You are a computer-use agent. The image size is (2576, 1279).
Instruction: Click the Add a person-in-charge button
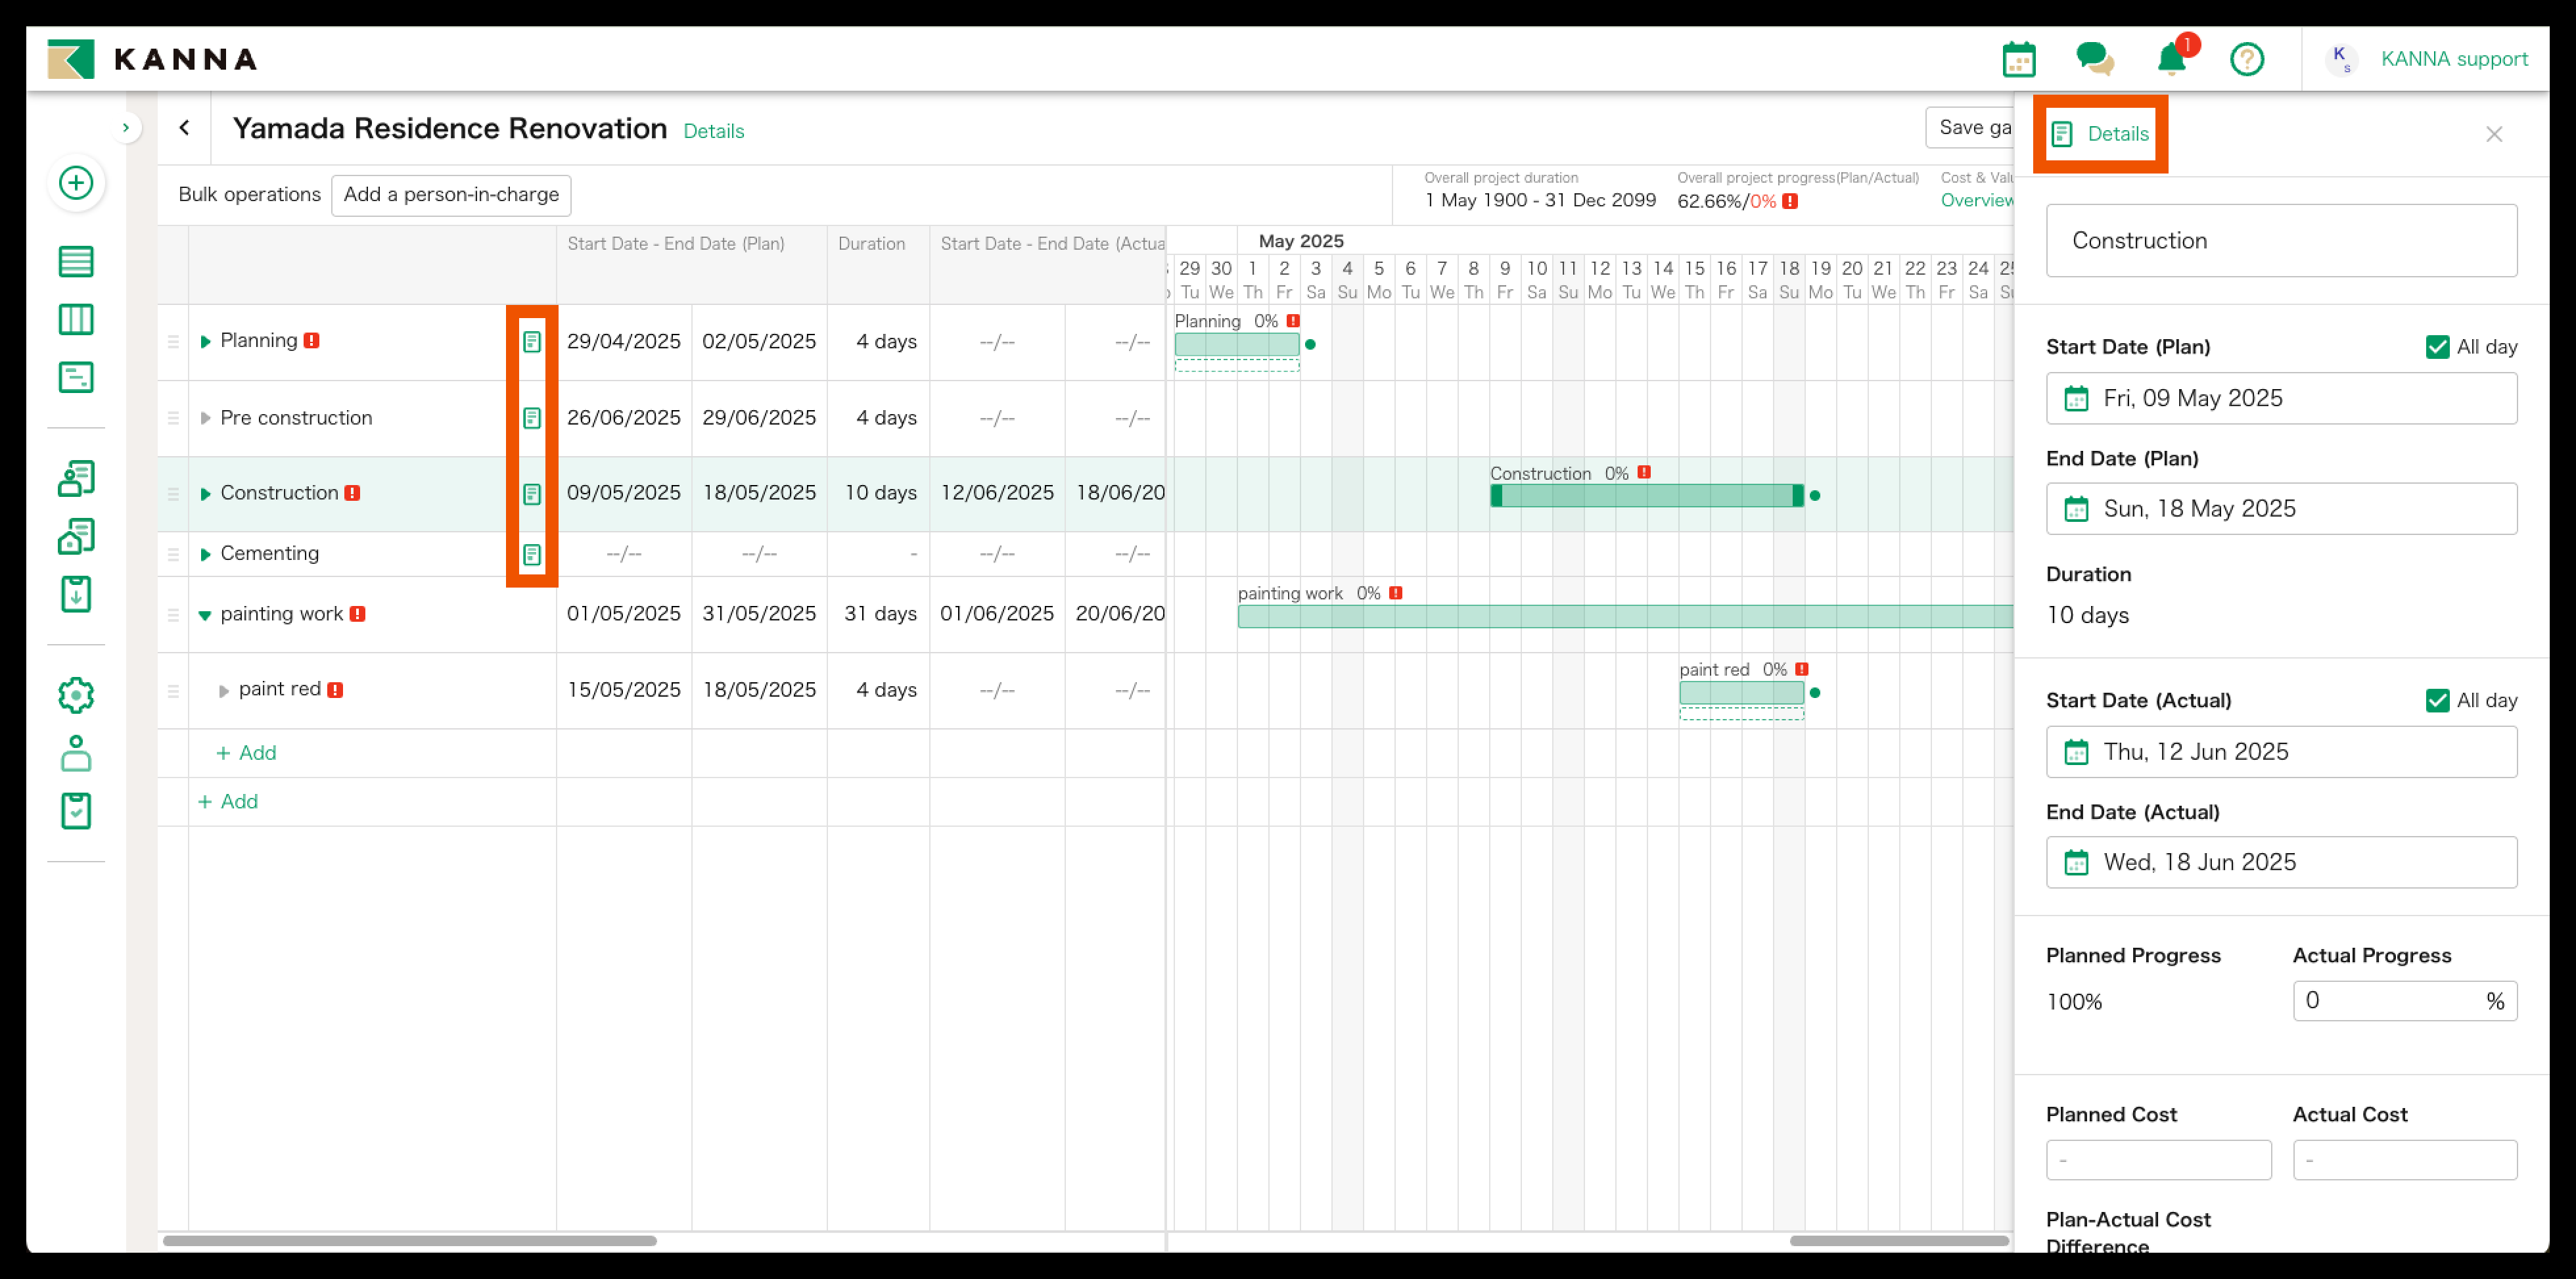pos(451,194)
